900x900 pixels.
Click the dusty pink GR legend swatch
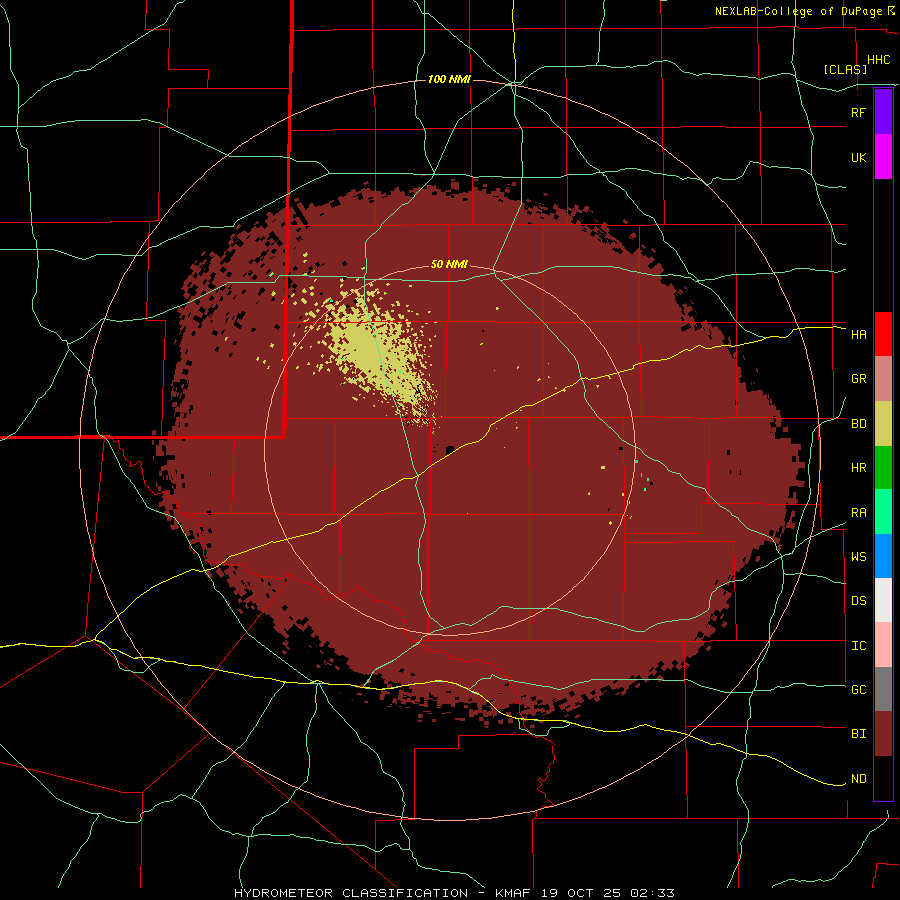(883, 378)
